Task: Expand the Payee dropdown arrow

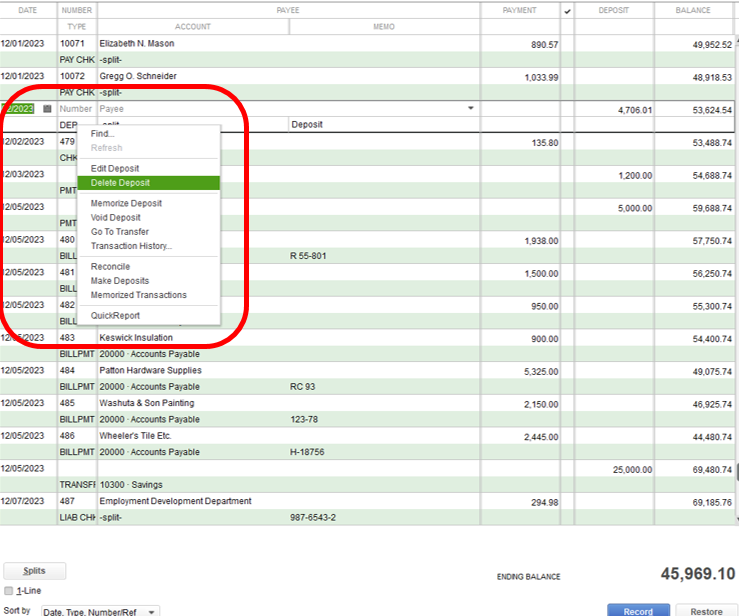Action: click(470, 108)
